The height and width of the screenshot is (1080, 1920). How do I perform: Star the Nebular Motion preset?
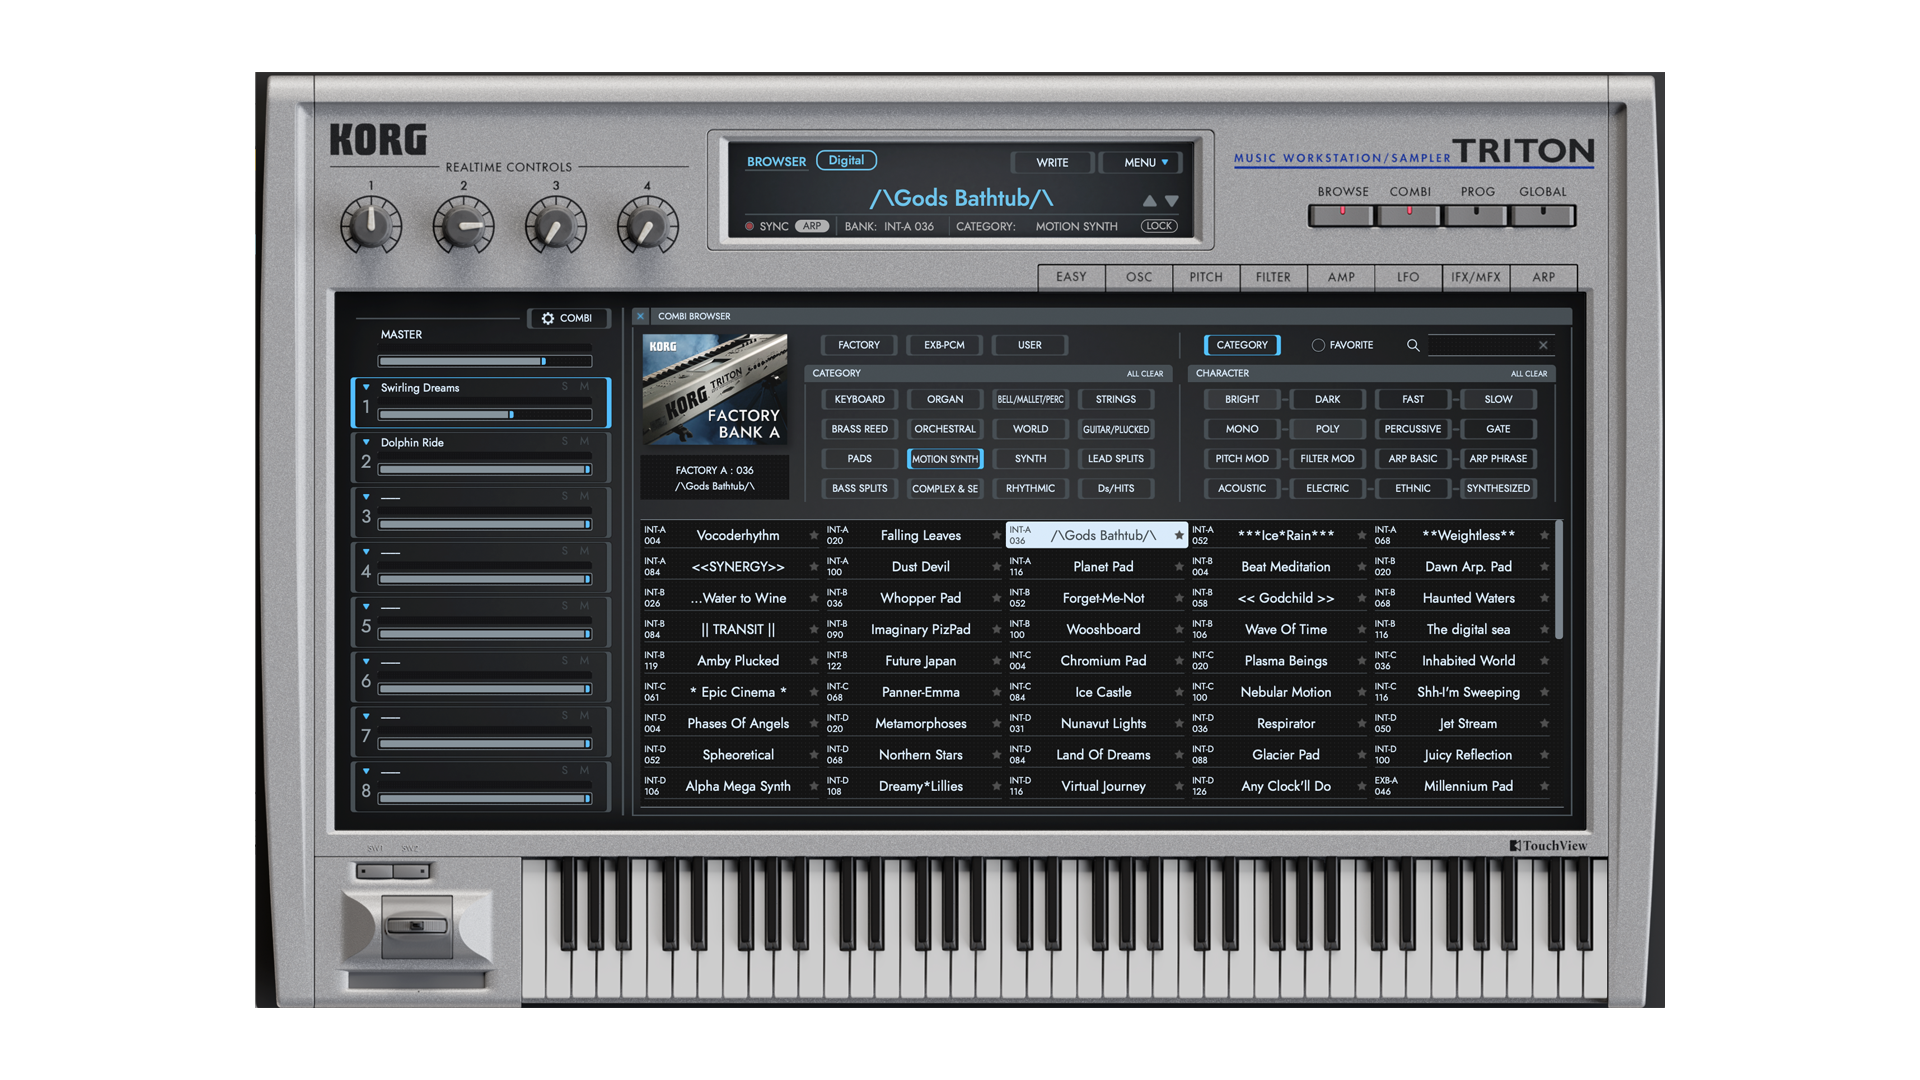[1362, 692]
